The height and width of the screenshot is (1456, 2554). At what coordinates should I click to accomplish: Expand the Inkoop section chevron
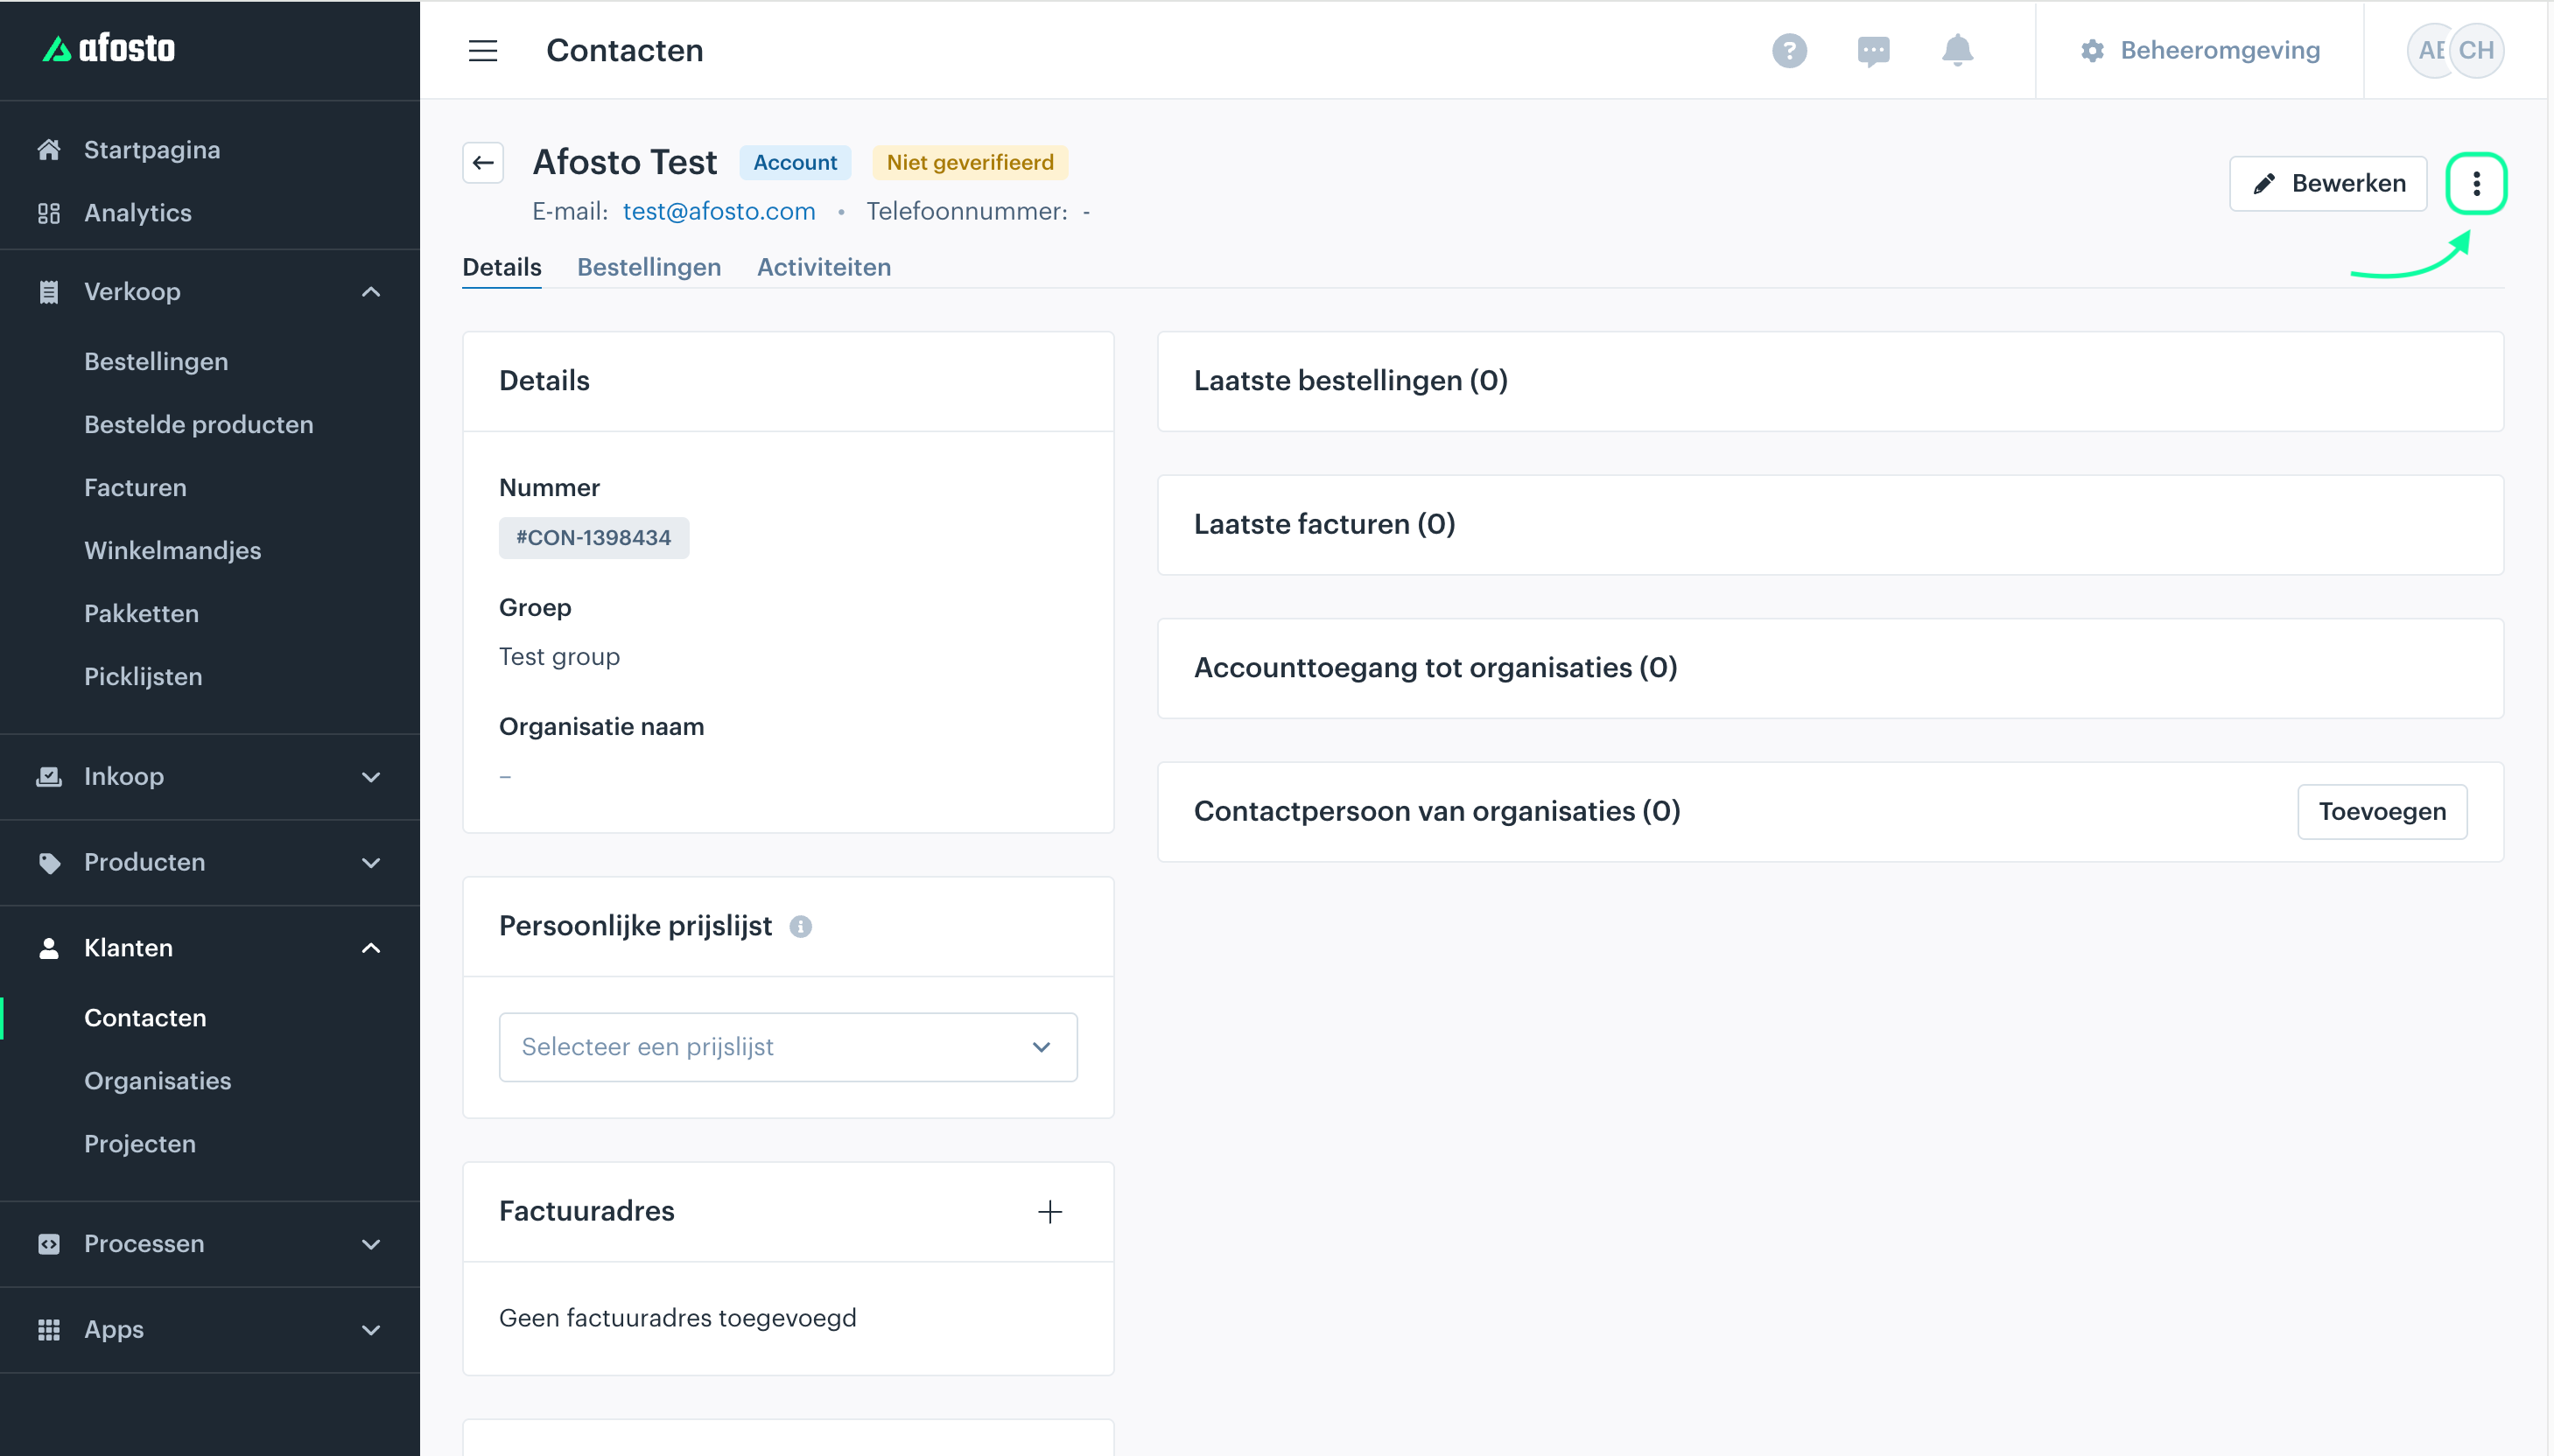point(371,777)
